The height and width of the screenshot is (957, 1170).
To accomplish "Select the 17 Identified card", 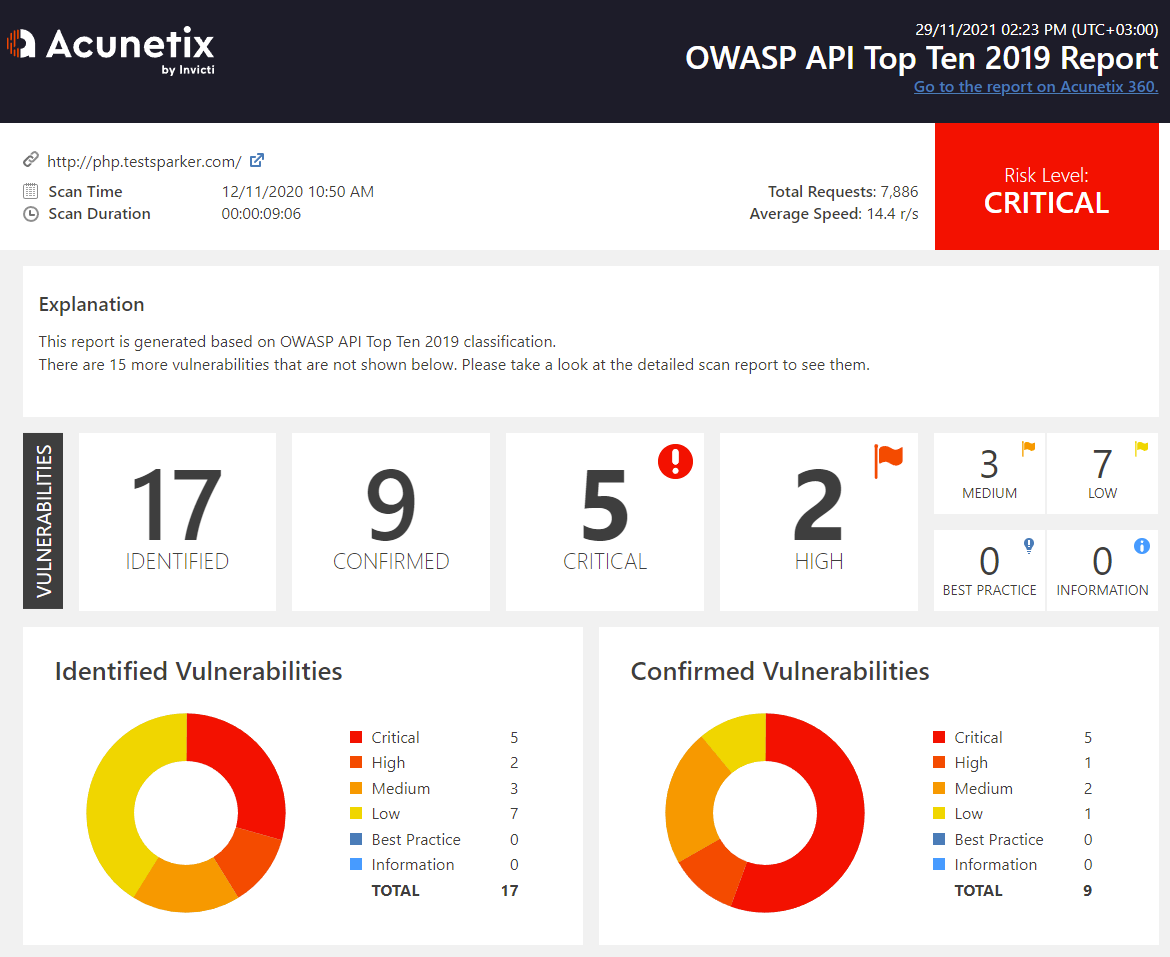I will click(177, 521).
